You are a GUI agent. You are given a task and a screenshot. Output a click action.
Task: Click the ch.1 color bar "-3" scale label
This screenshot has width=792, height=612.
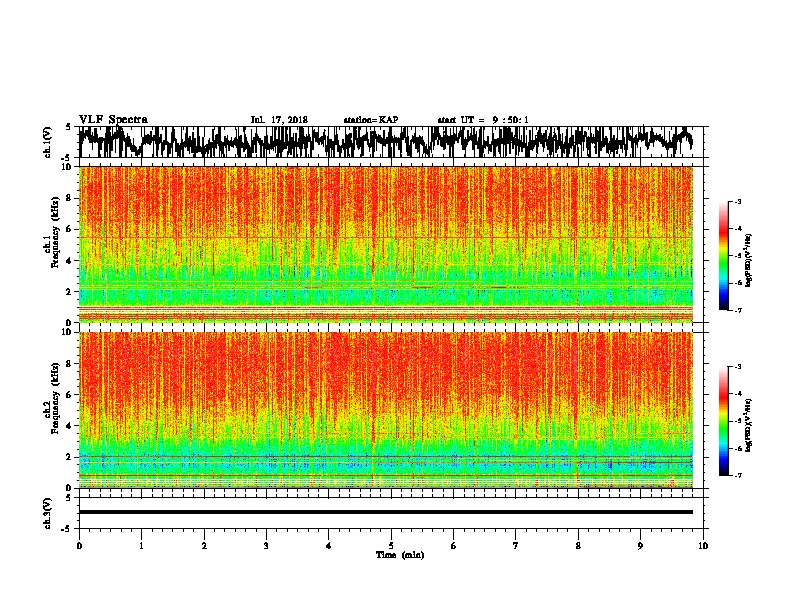[738, 201]
